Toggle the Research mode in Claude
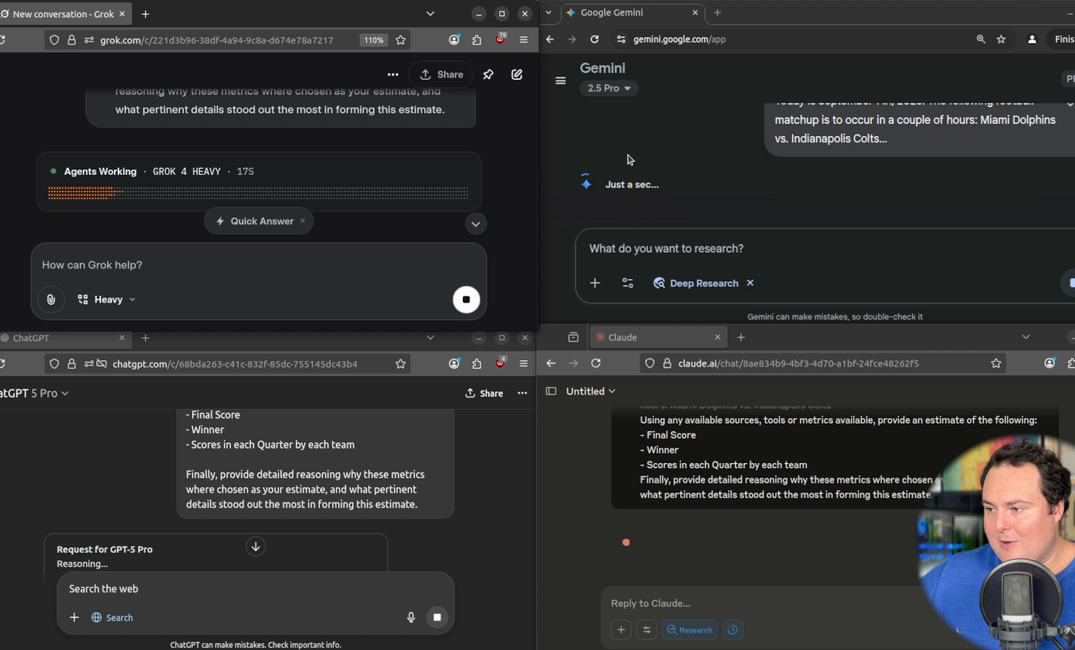This screenshot has width=1075, height=650. point(690,630)
